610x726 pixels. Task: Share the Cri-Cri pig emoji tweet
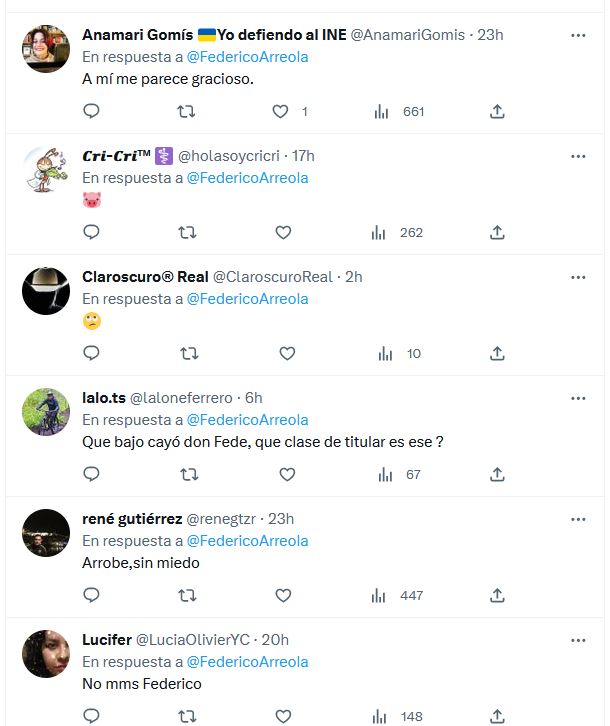497,232
